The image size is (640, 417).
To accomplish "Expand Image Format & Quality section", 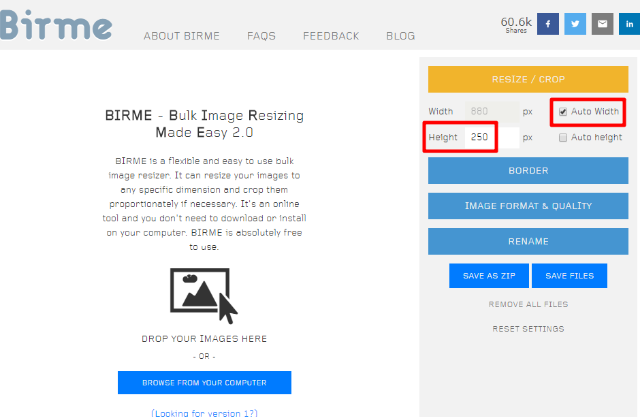I will 528,206.
